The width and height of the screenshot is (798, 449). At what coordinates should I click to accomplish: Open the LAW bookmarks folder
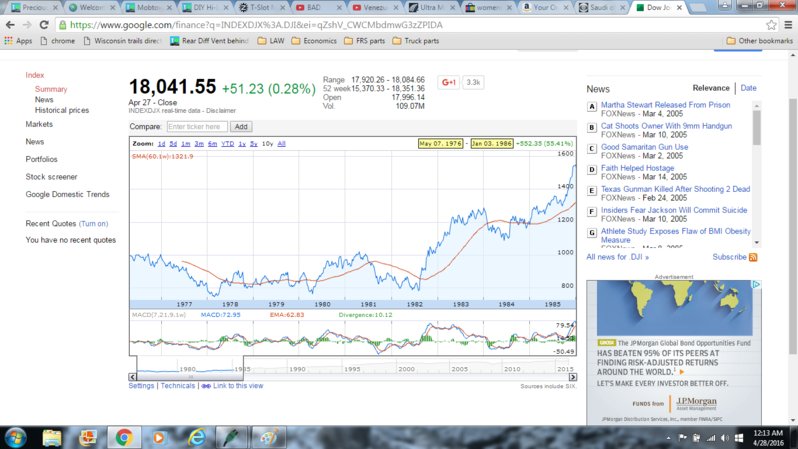pos(271,41)
